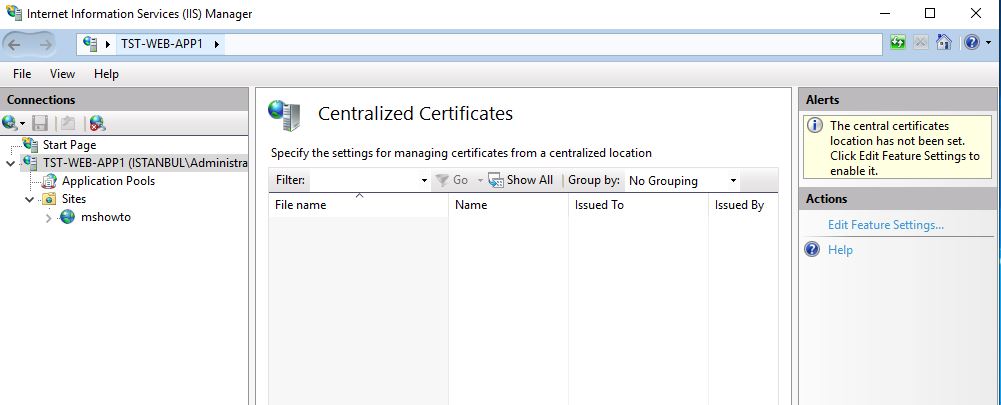Click the IIS Manager title bar icon
The height and width of the screenshot is (405, 1001).
click(13, 13)
